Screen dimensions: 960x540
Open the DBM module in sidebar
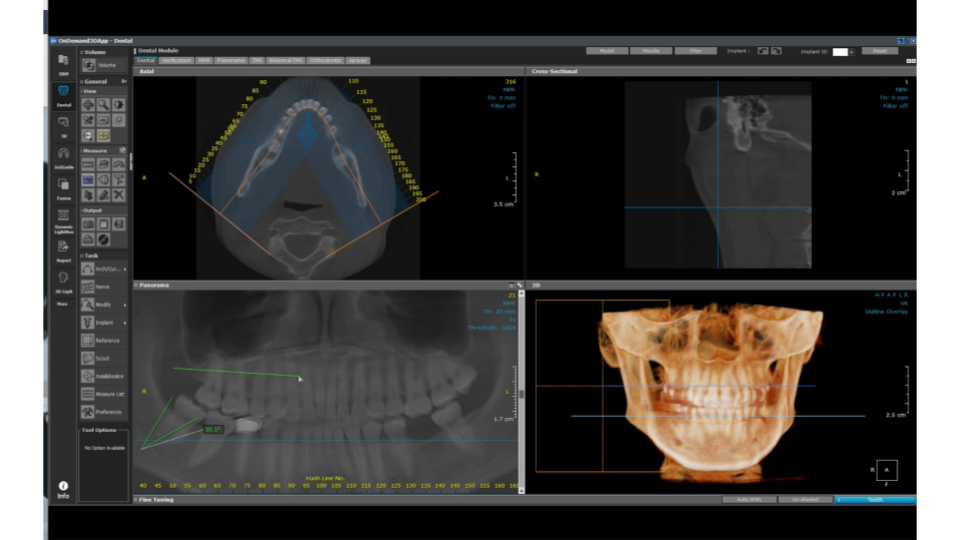(63, 64)
